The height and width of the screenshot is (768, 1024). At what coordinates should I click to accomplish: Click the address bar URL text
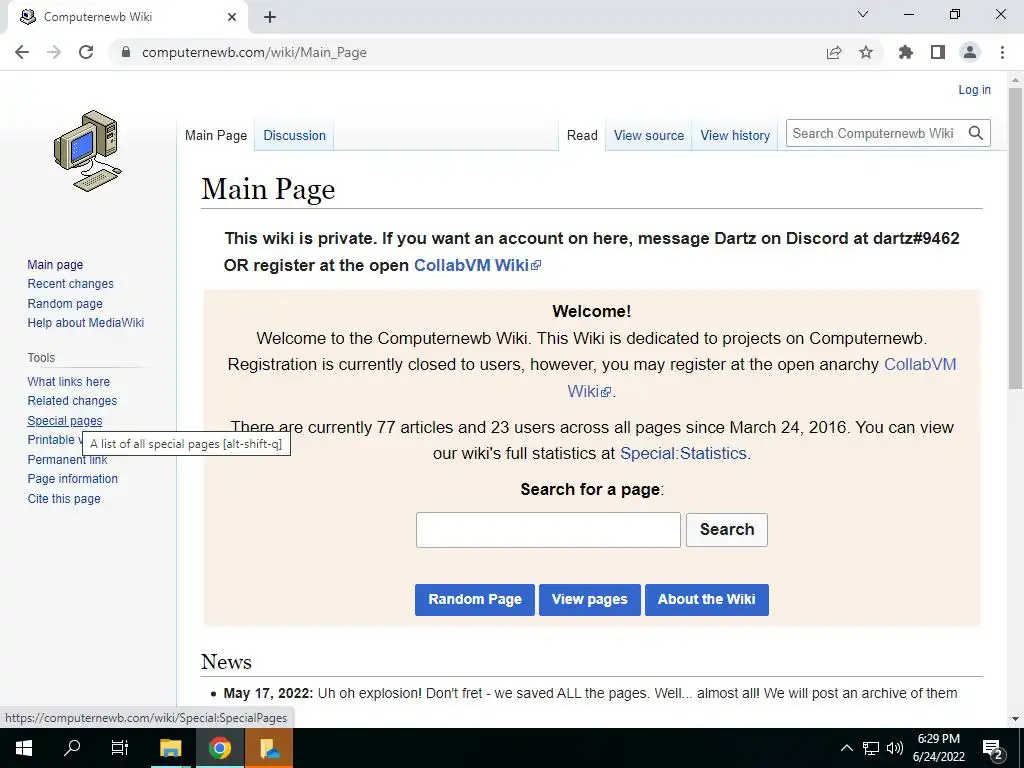pyautogui.click(x=254, y=52)
